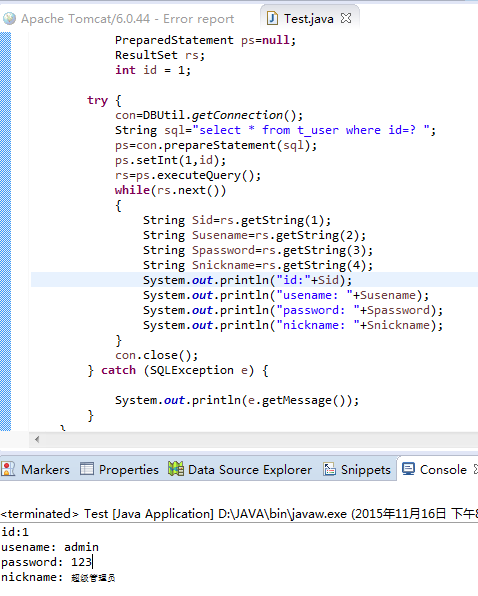Click console output 'id:1'
The image size is (478, 596).
tap(15, 532)
